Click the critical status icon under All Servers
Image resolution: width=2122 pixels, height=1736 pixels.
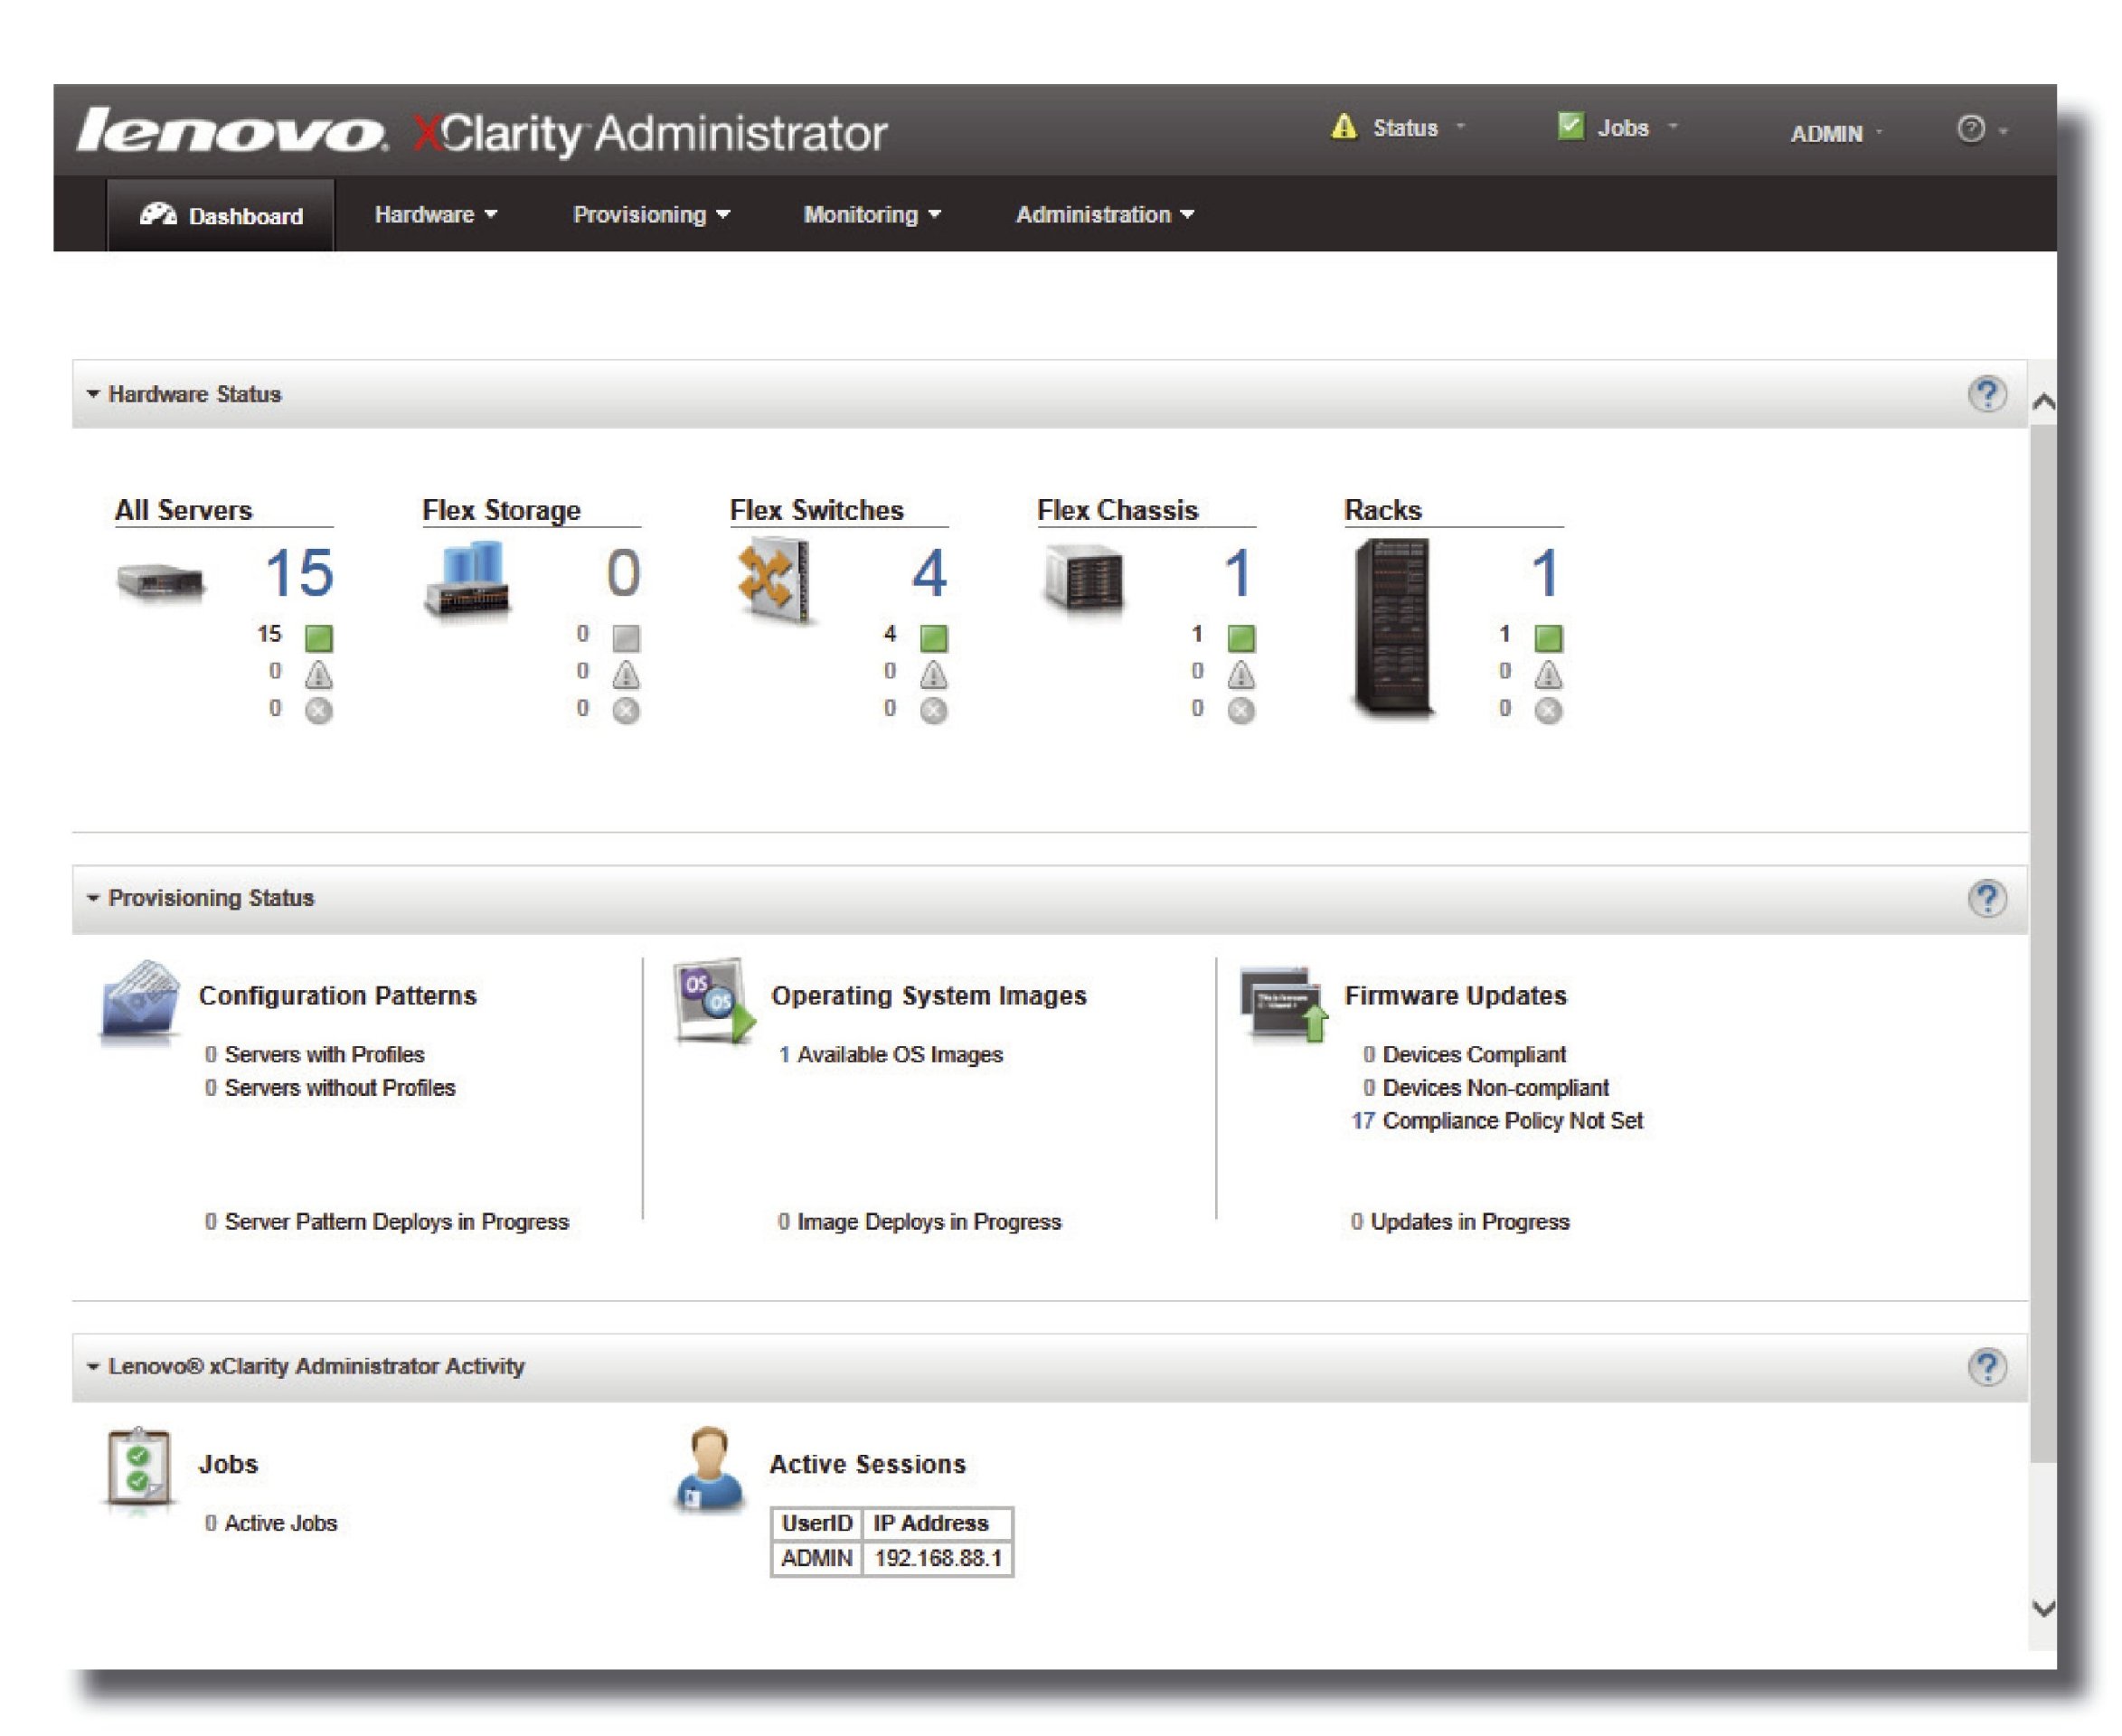point(319,711)
